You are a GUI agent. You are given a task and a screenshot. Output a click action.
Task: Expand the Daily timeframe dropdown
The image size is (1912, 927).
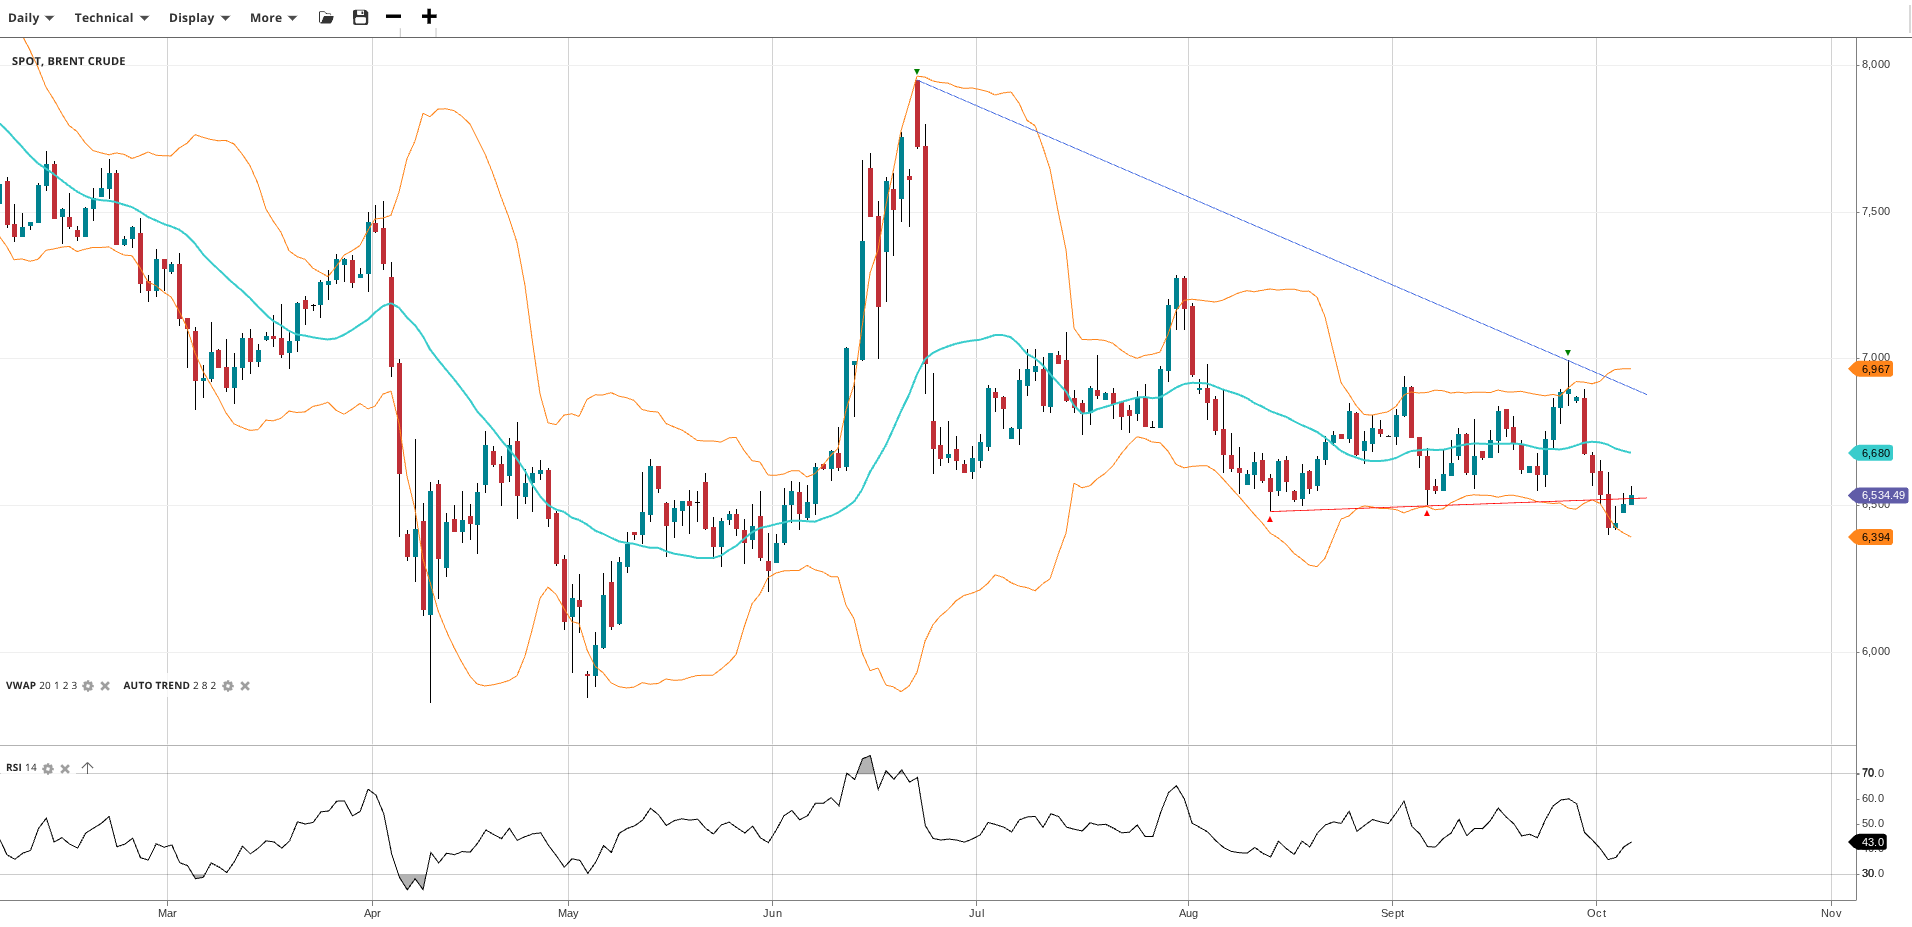(x=31, y=18)
